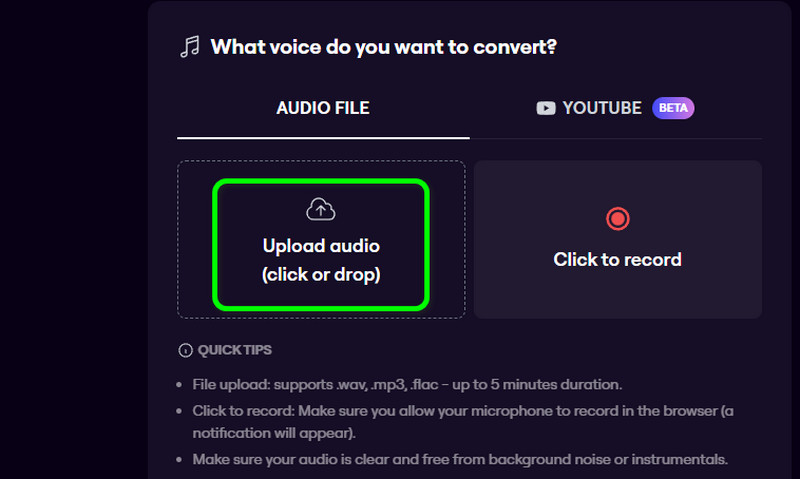Click the QUICK TIPS label

[x=234, y=350]
